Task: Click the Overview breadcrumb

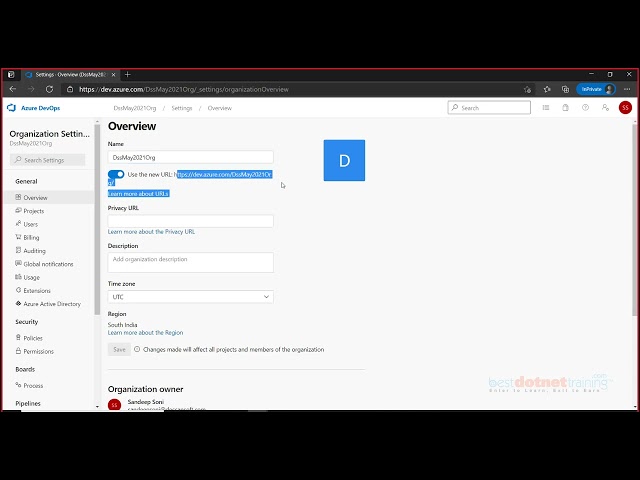Action: [220, 108]
